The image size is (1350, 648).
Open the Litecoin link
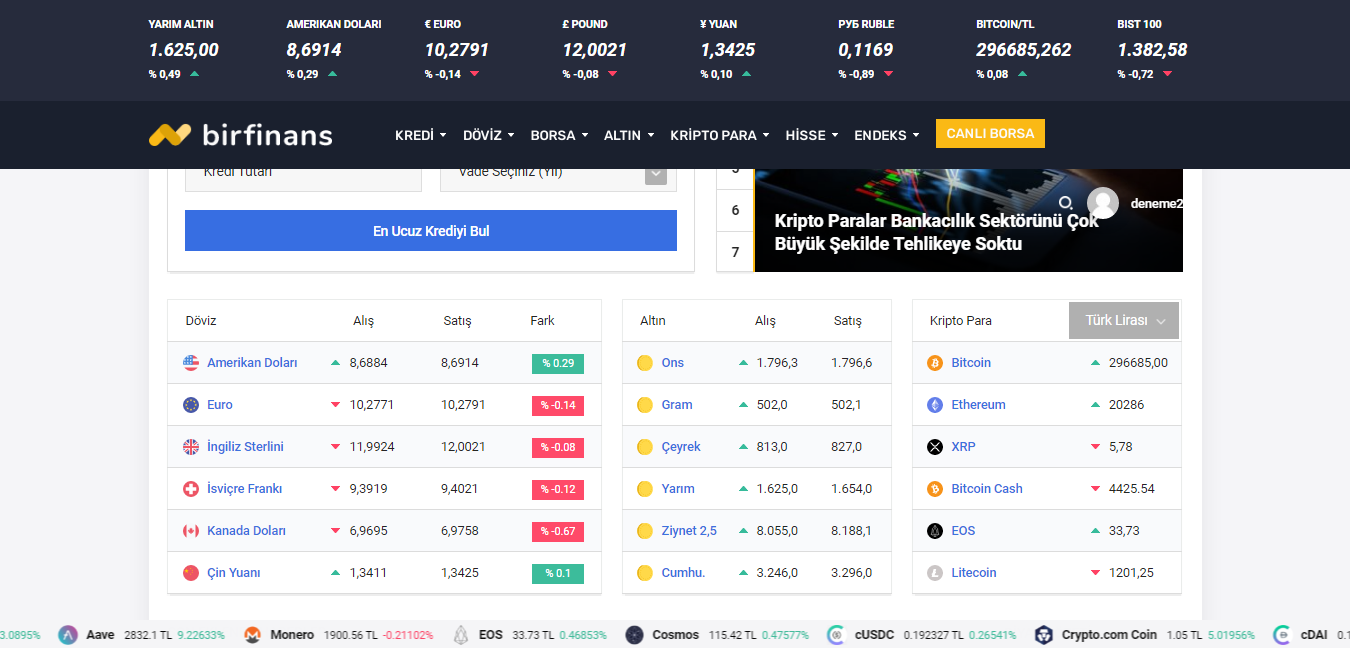click(x=974, y=573)
